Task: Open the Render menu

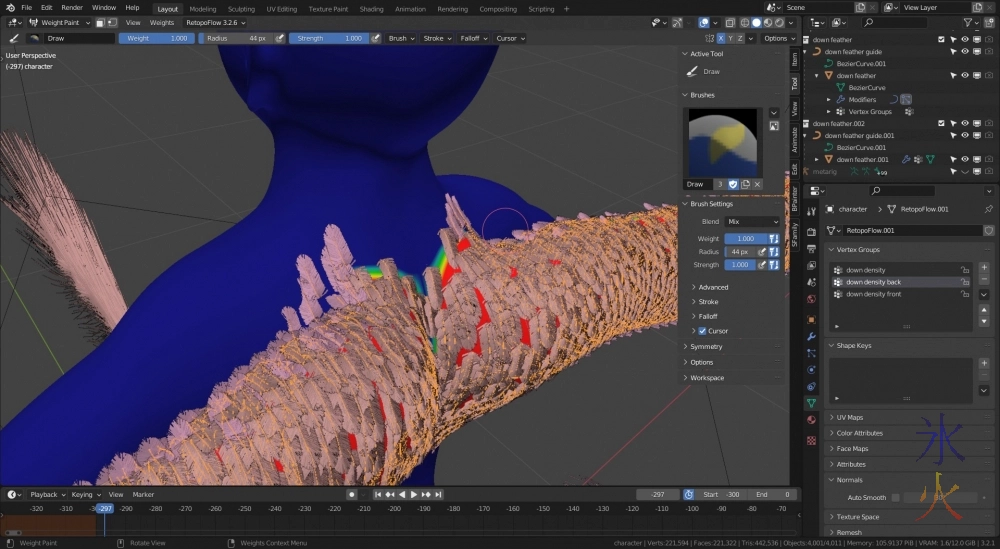Action: pyautogui.click(x=72, y=8)
